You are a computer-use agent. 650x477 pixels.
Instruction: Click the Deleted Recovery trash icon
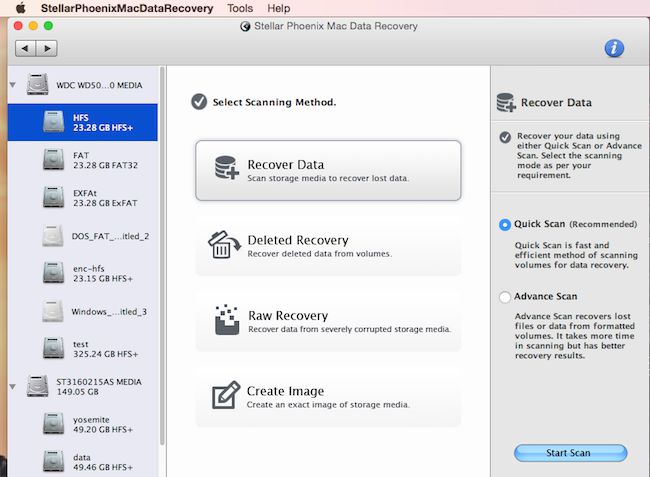tap(224, 245)
